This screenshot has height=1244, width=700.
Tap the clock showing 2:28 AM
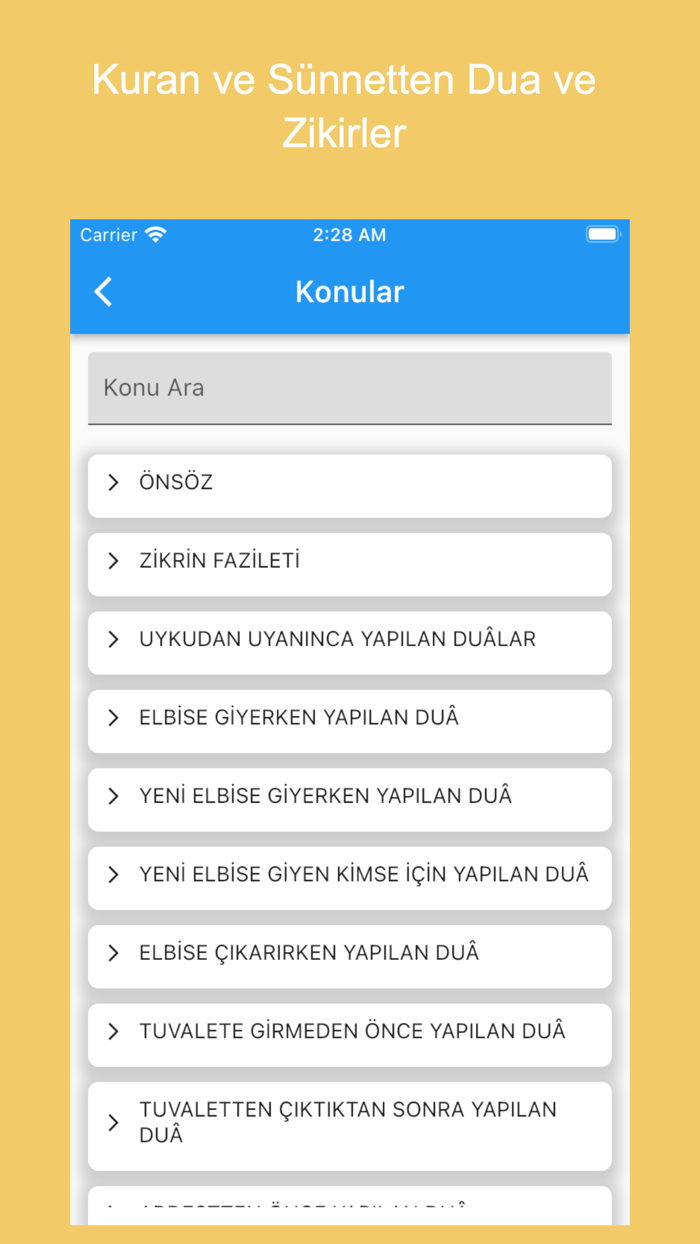[x=350, y=234]
